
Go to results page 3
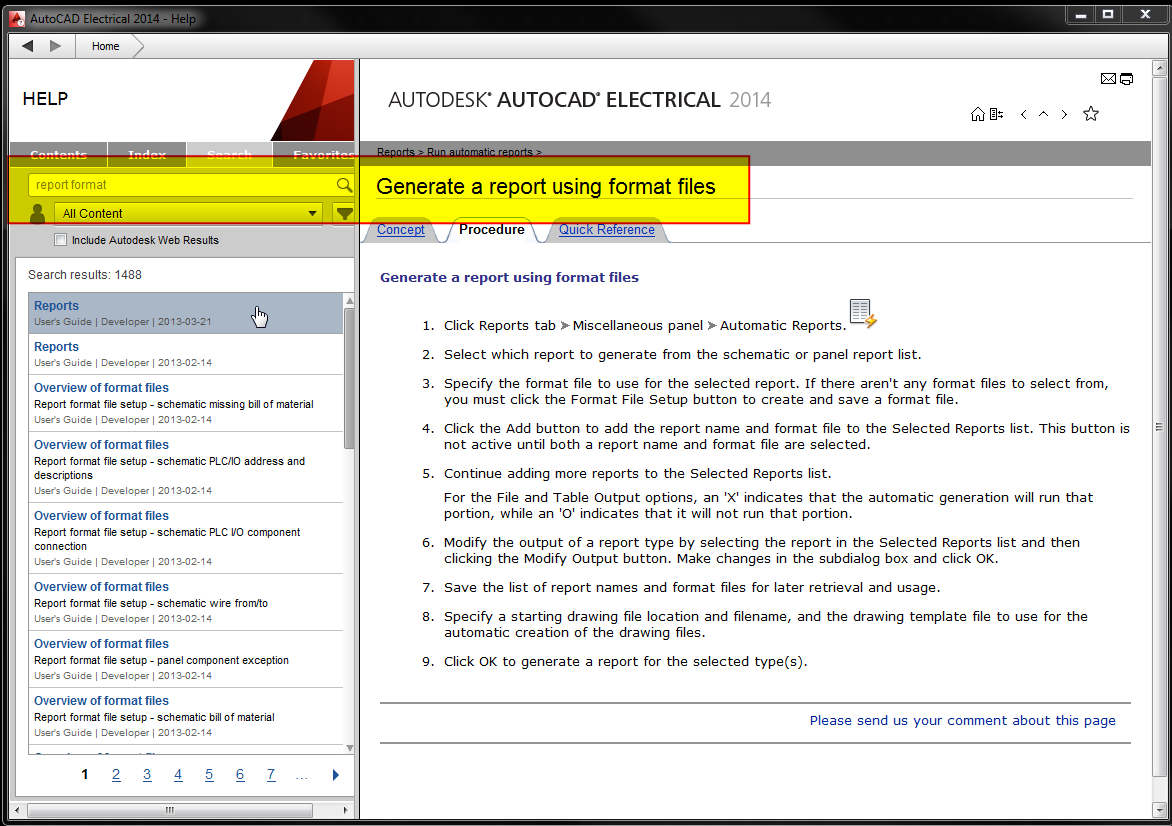tap(147, 775)
